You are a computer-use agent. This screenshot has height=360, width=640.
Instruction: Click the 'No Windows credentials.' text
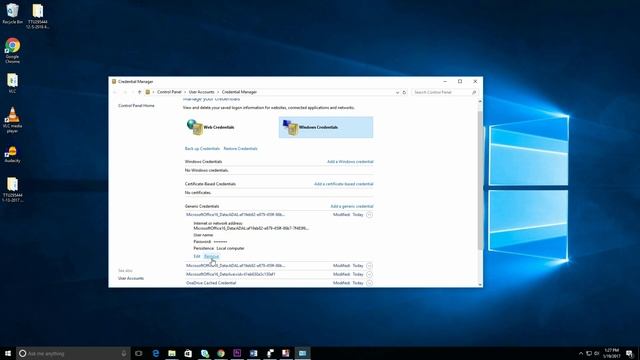[207, 170]
